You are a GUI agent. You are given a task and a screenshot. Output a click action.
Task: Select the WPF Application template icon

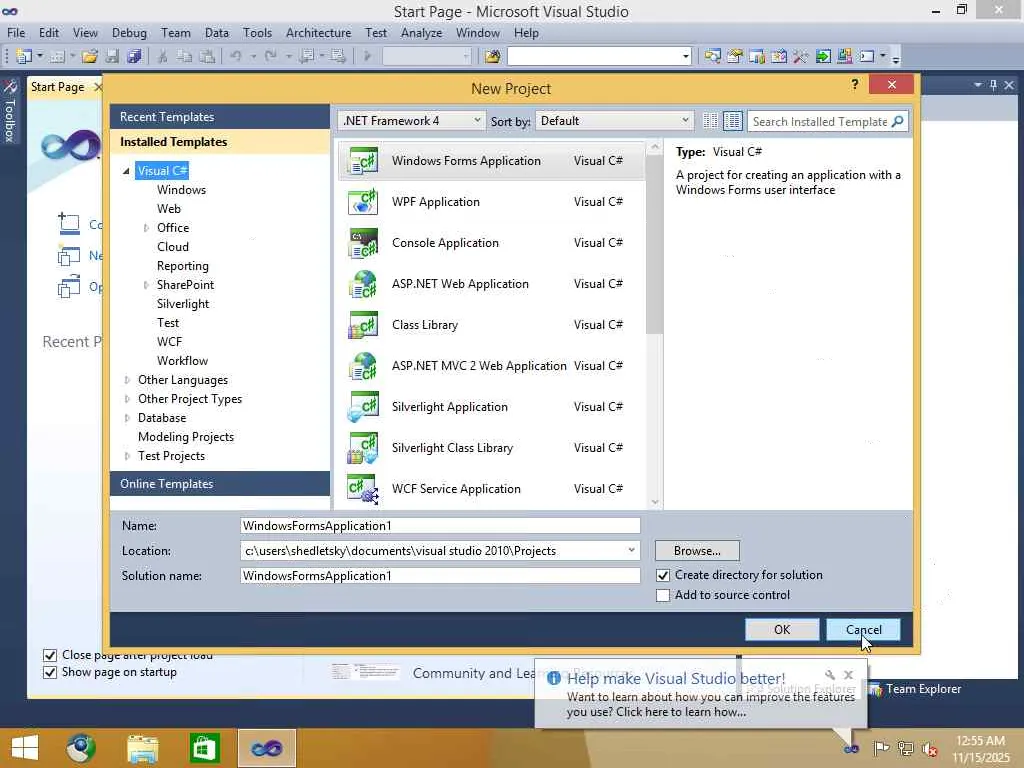pos(363,202)
